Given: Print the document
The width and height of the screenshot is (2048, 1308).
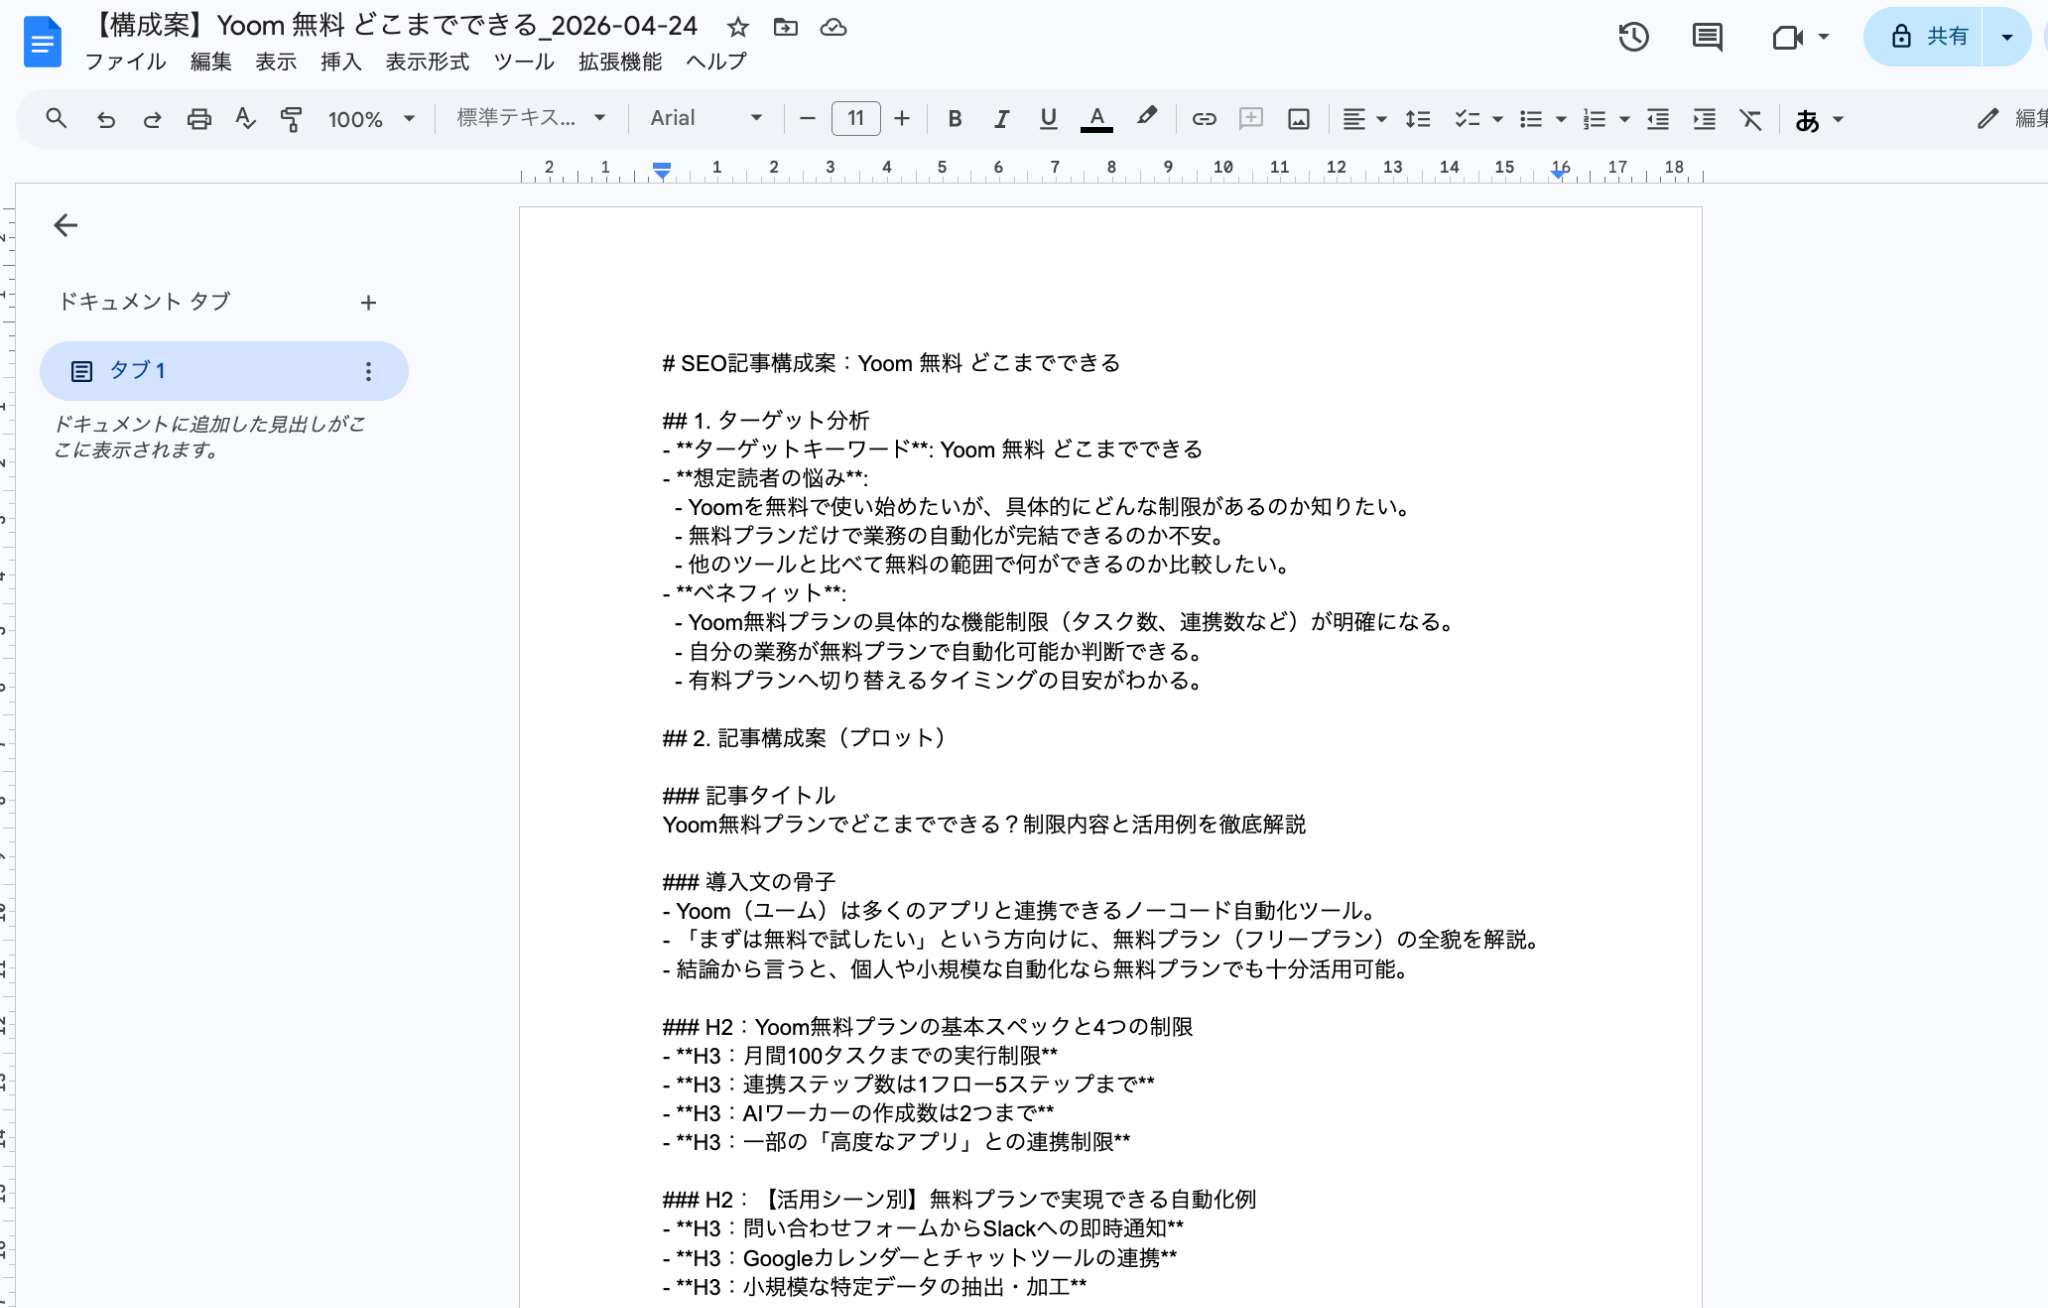Looking at the screenshot, I should tap(199, 119).
